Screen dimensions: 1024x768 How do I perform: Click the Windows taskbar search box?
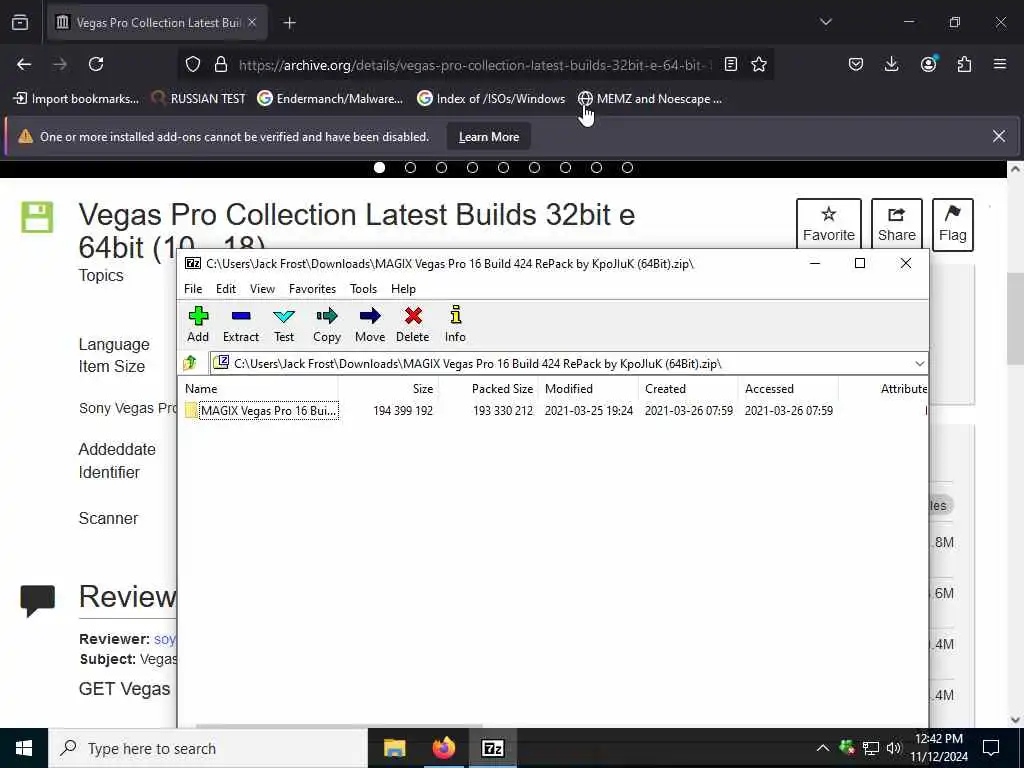(x=208, y=748)
